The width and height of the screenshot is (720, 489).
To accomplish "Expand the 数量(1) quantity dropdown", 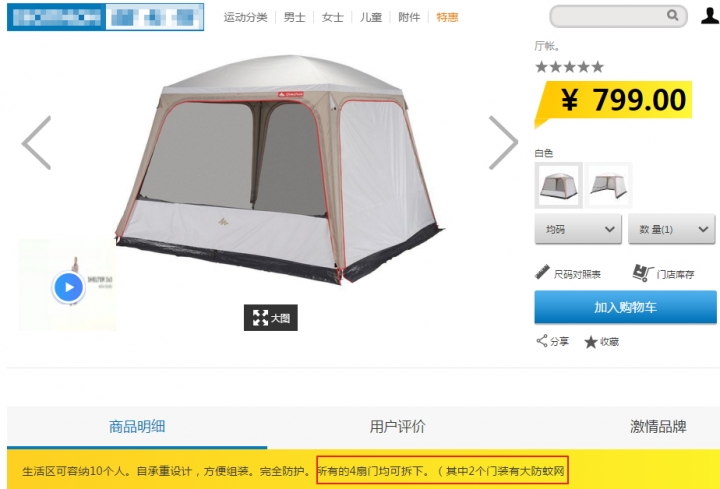I will [671, 229].
